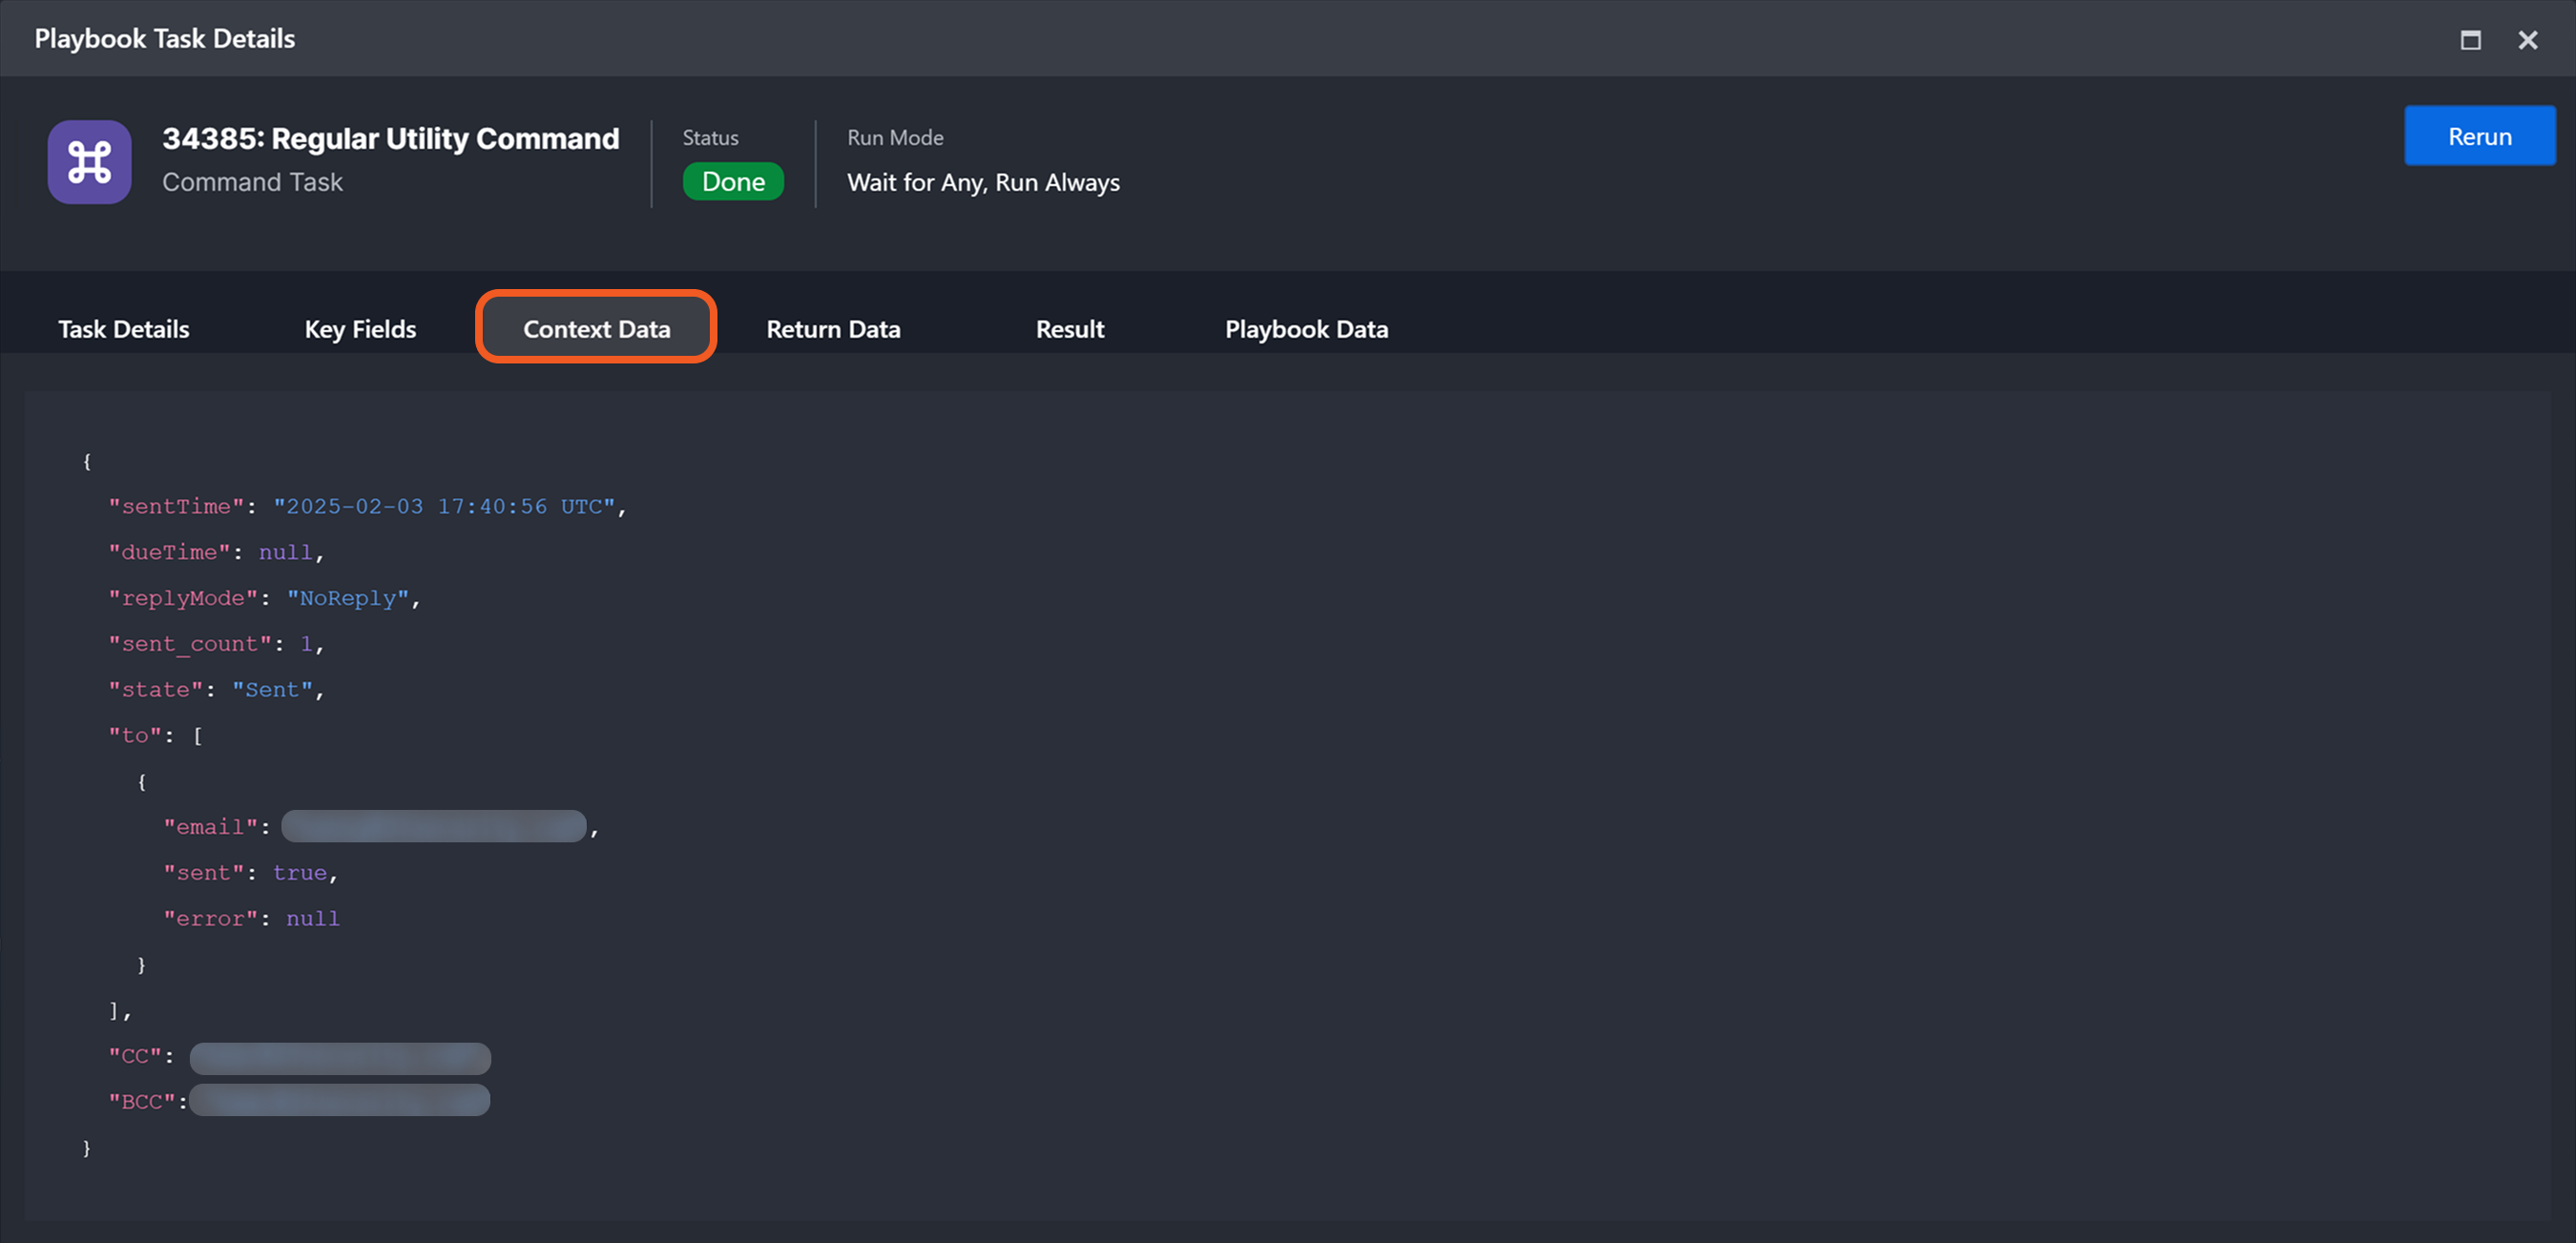
Task: View the Return Data tab
Action: tap(833, 329)
